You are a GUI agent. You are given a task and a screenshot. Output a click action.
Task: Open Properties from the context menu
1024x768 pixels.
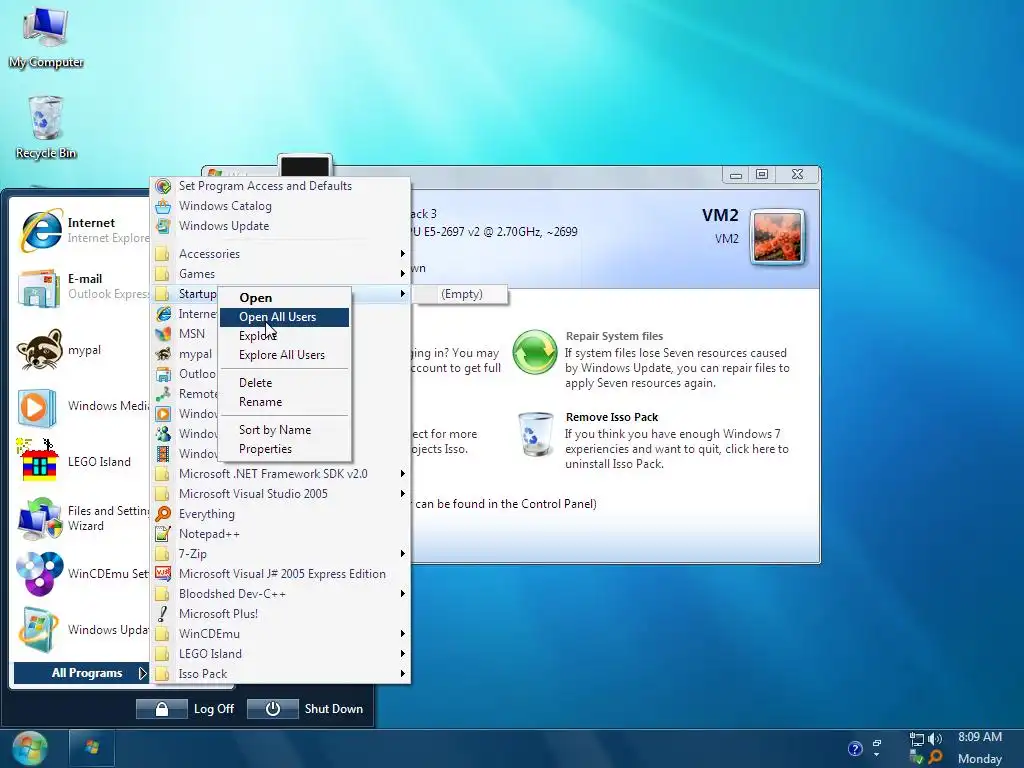(x=285, y=449)
